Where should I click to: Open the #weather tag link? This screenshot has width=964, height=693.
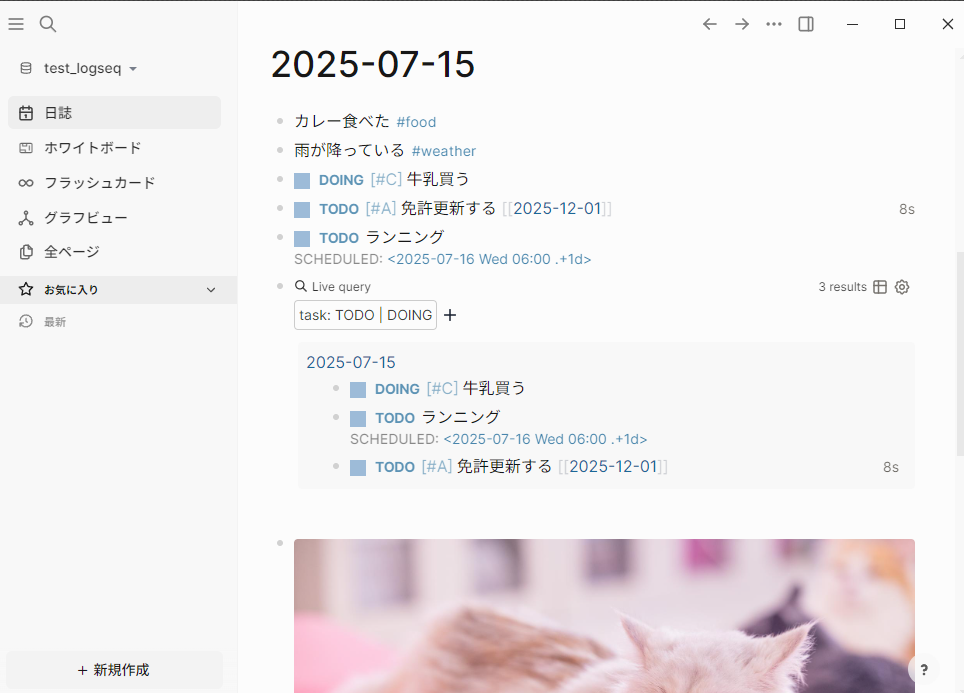[444, 151]
